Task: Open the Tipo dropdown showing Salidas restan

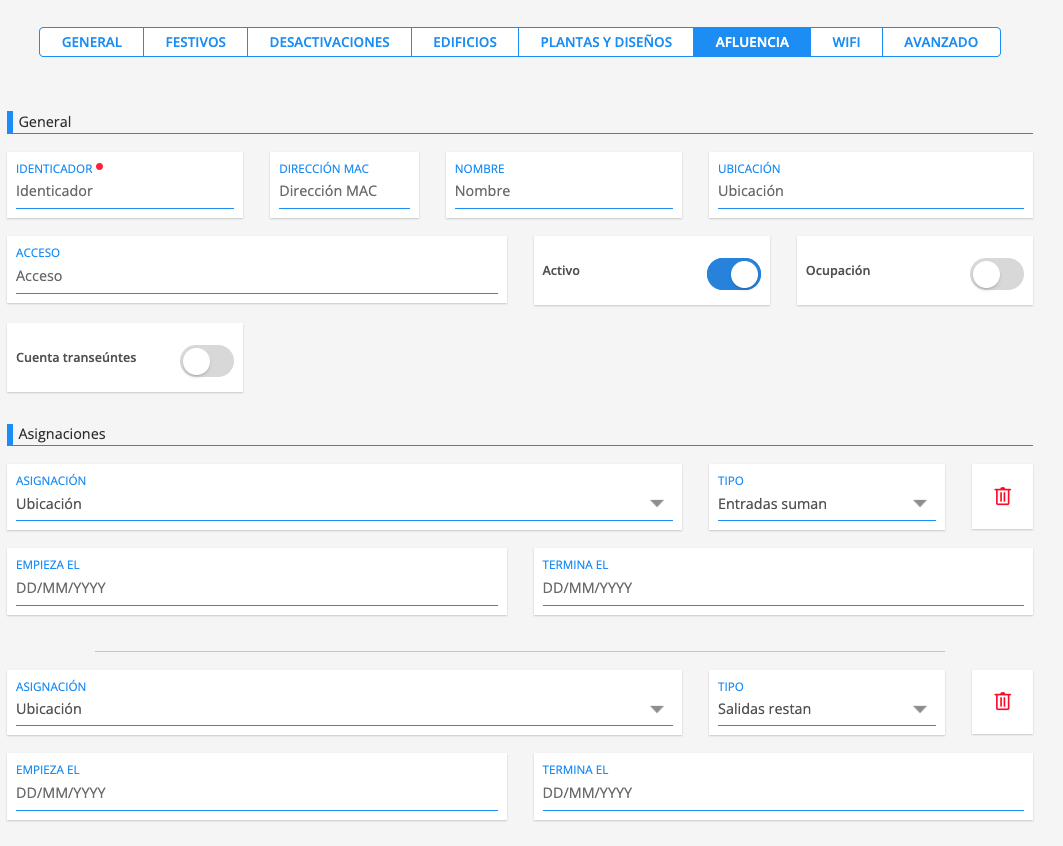Action: (x=826, y=709)
